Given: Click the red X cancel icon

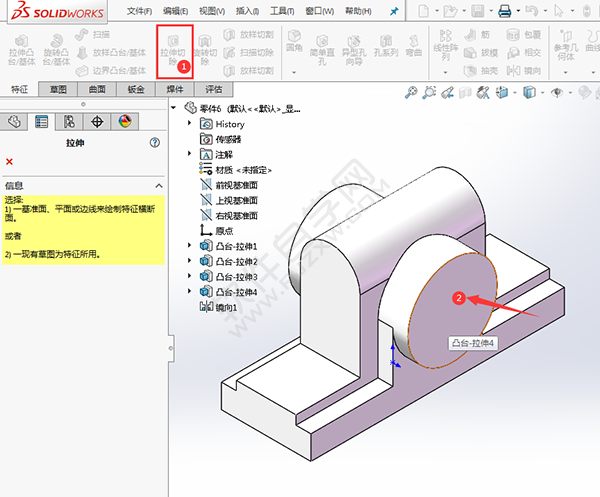Looking at the screenshot, I should 9,162.
